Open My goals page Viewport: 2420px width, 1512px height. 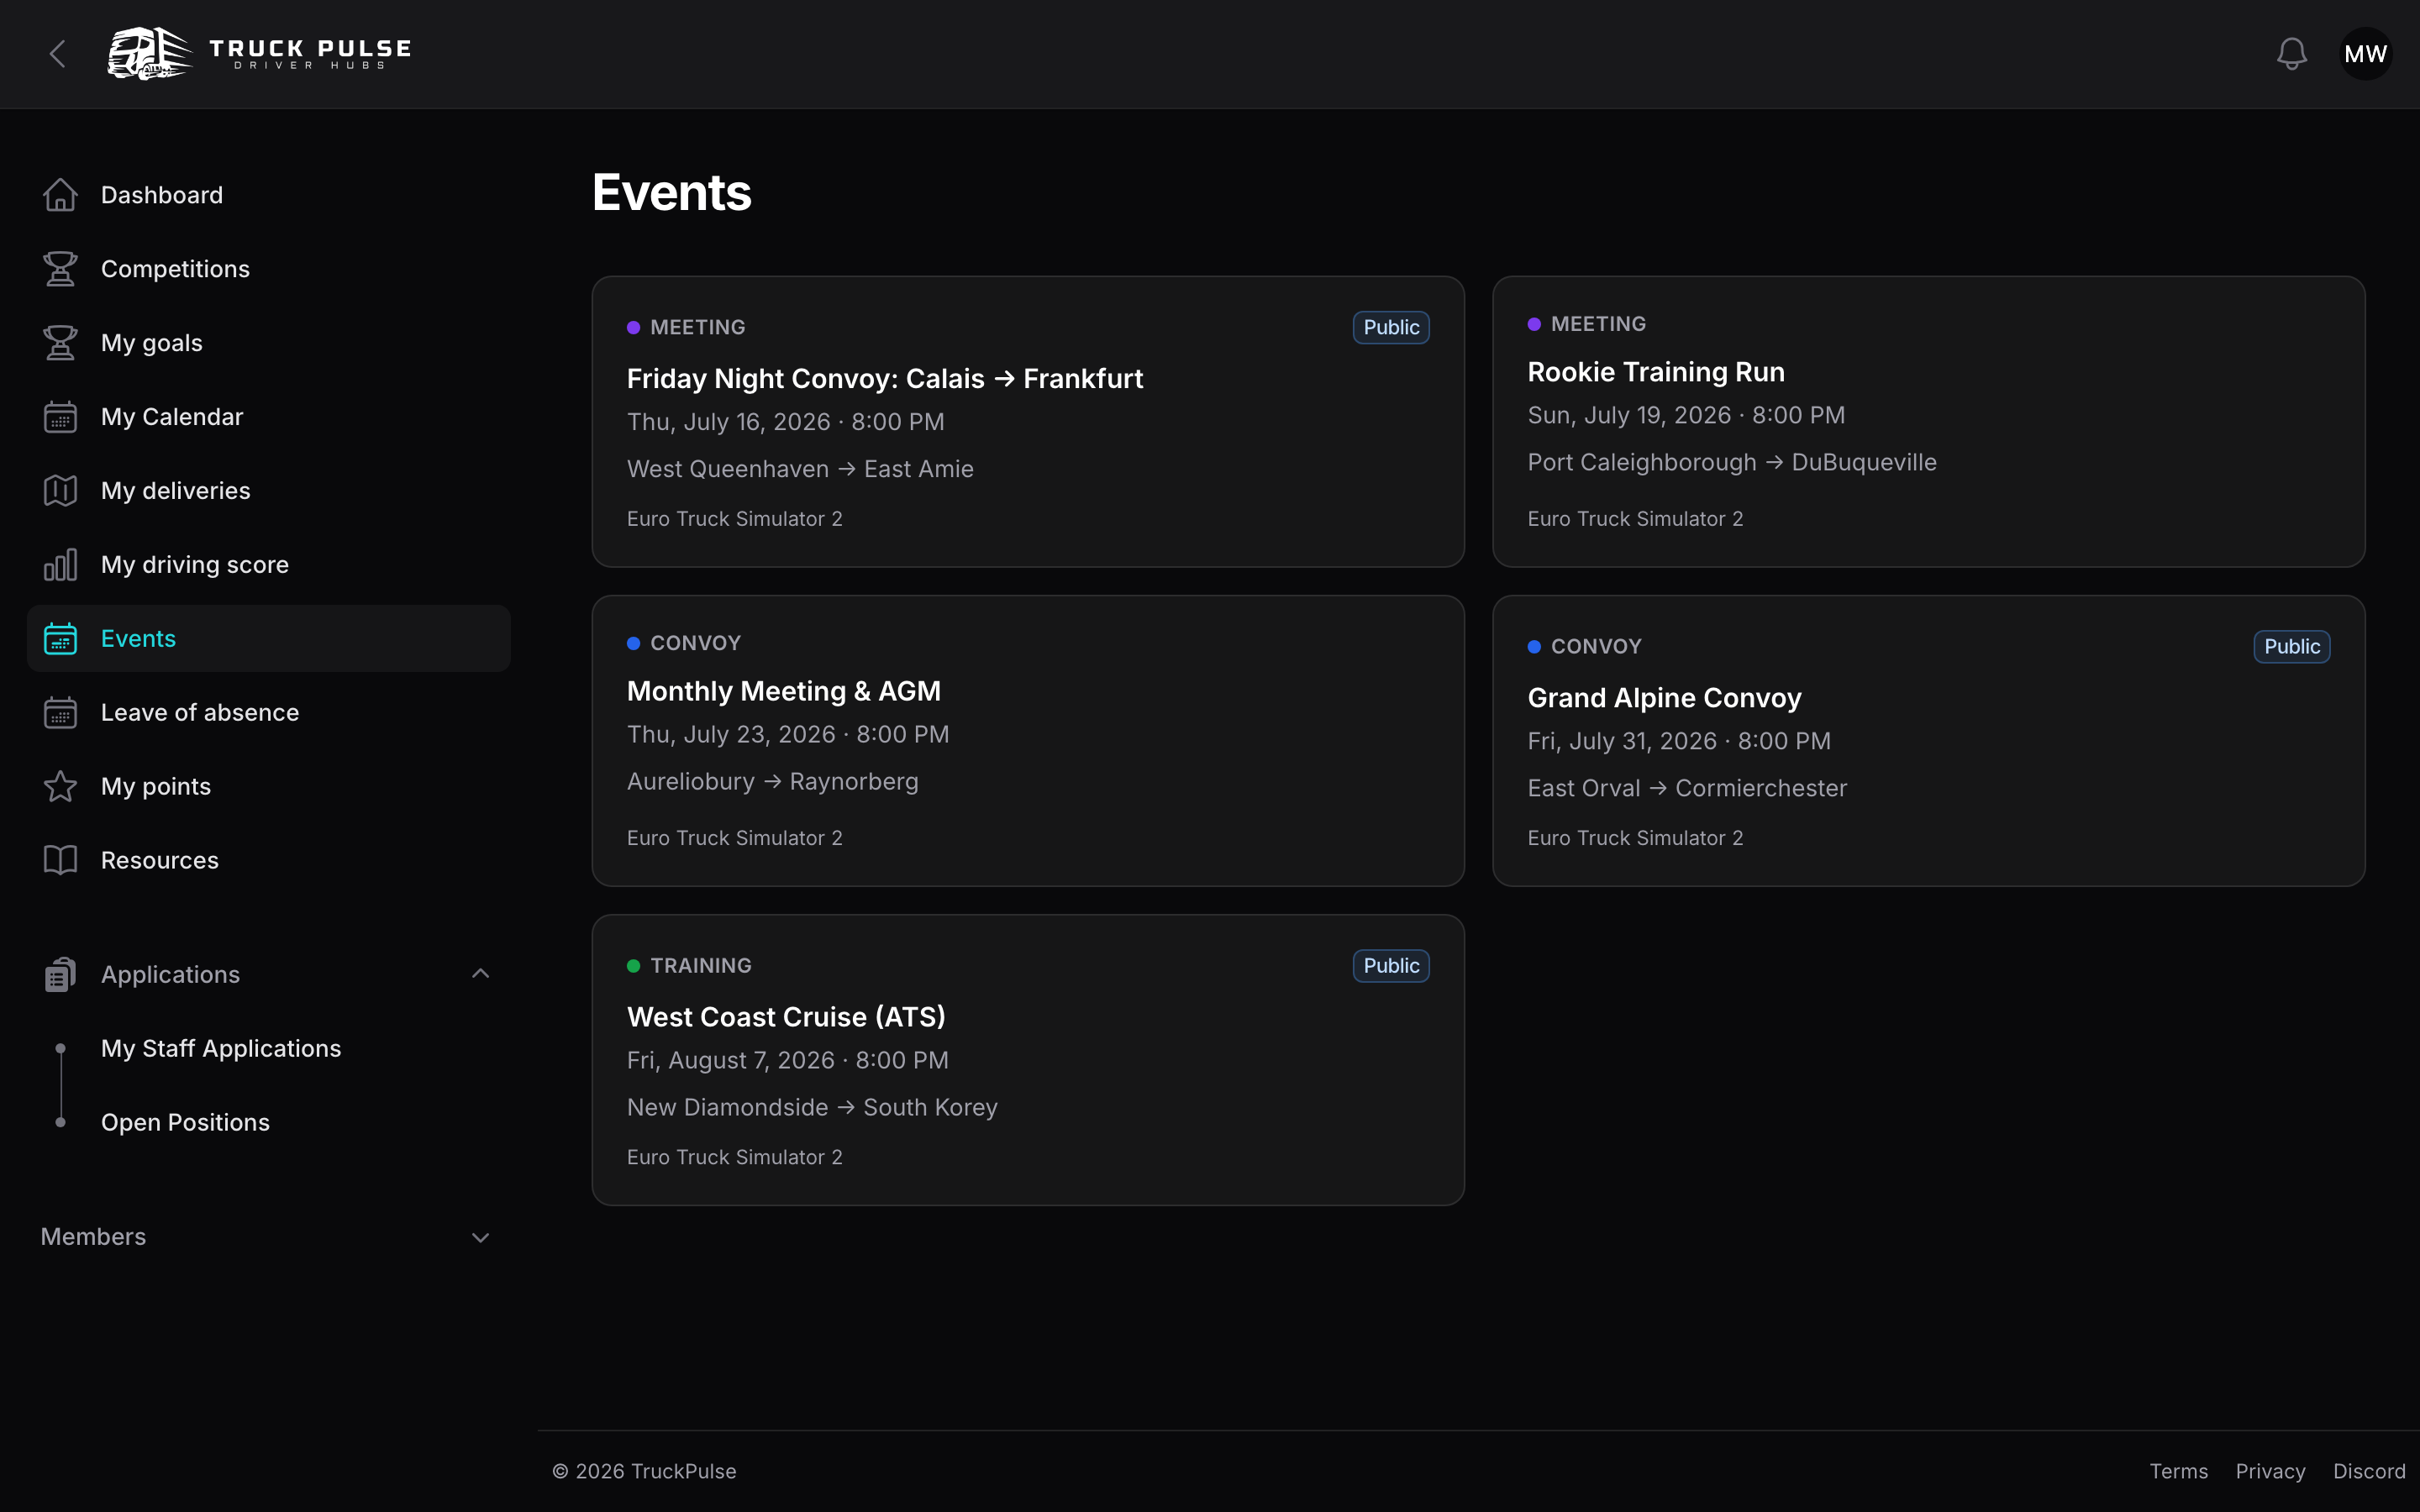(x=269, y=343)
